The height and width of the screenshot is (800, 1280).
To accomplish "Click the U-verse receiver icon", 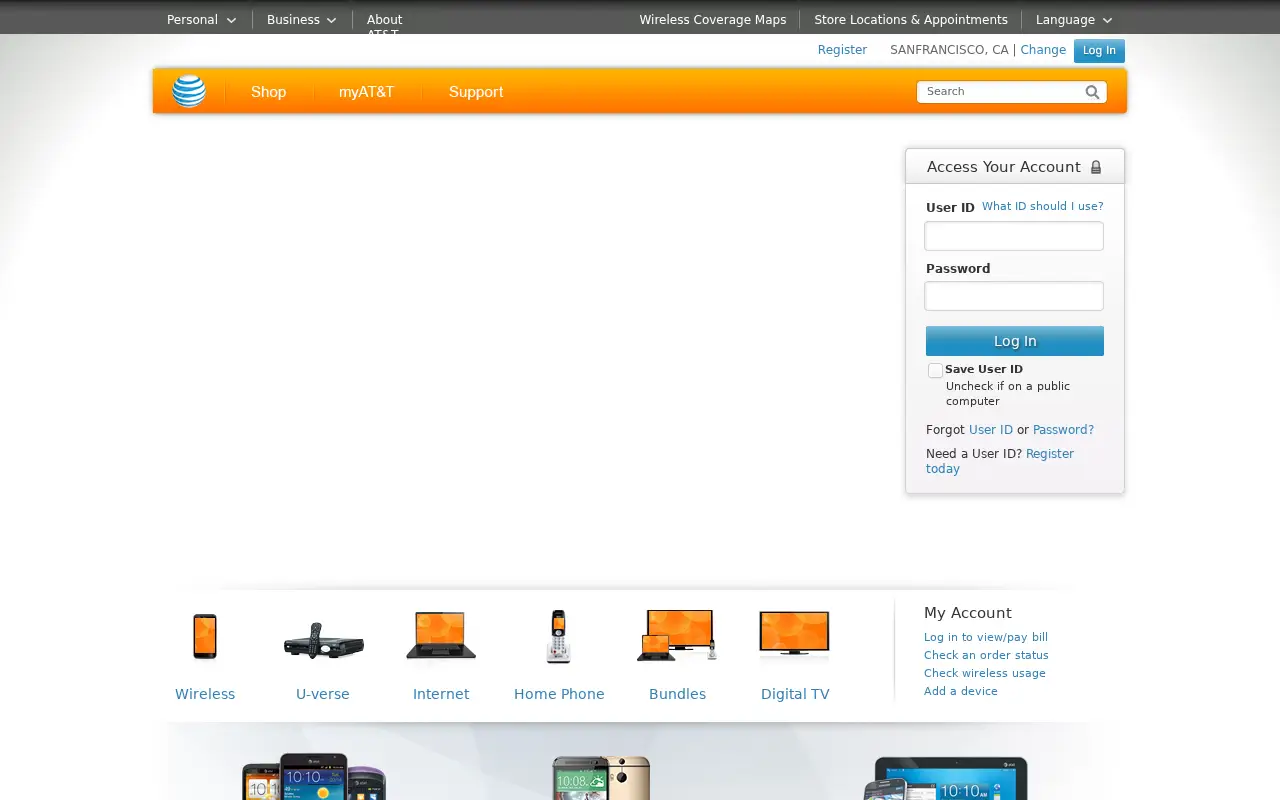I will click(323, 640).
